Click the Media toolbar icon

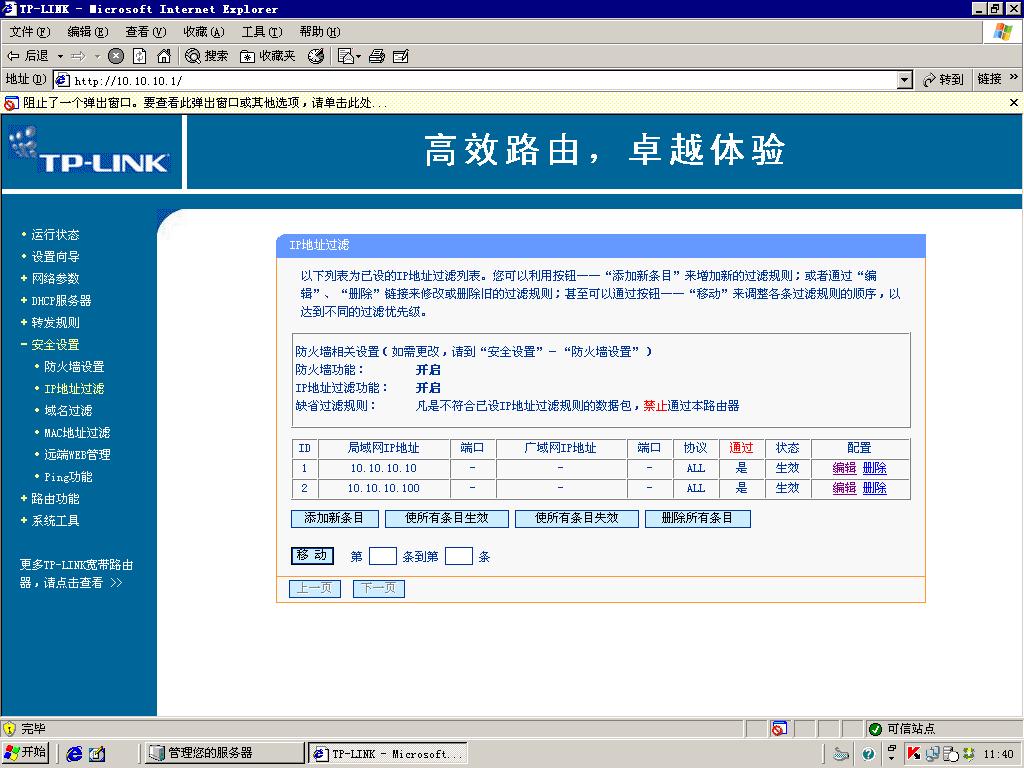(x=316, y=56)
